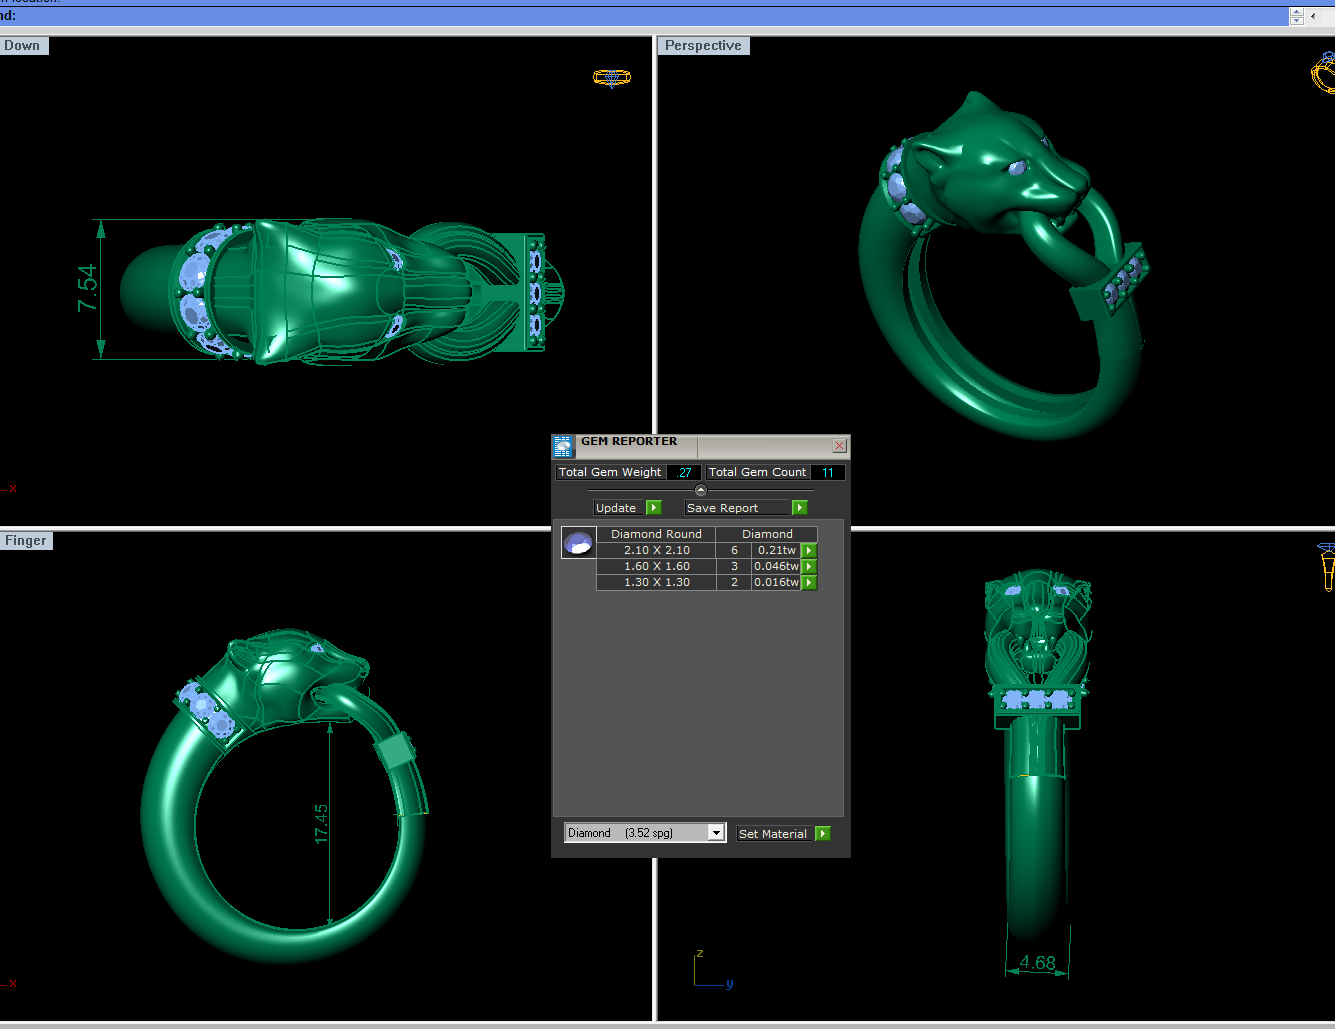
Task: Click the Total Gem Count value 11
Action: tap(827, 472)
